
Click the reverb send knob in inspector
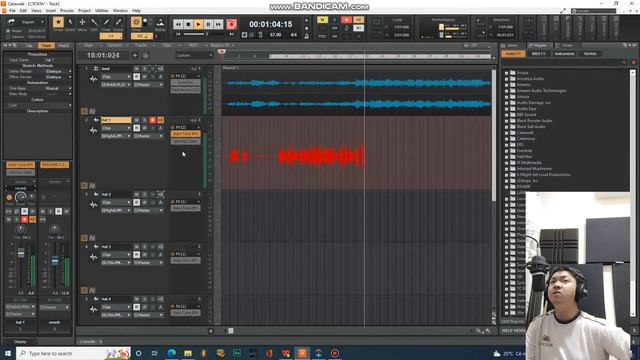click(20, 198)
